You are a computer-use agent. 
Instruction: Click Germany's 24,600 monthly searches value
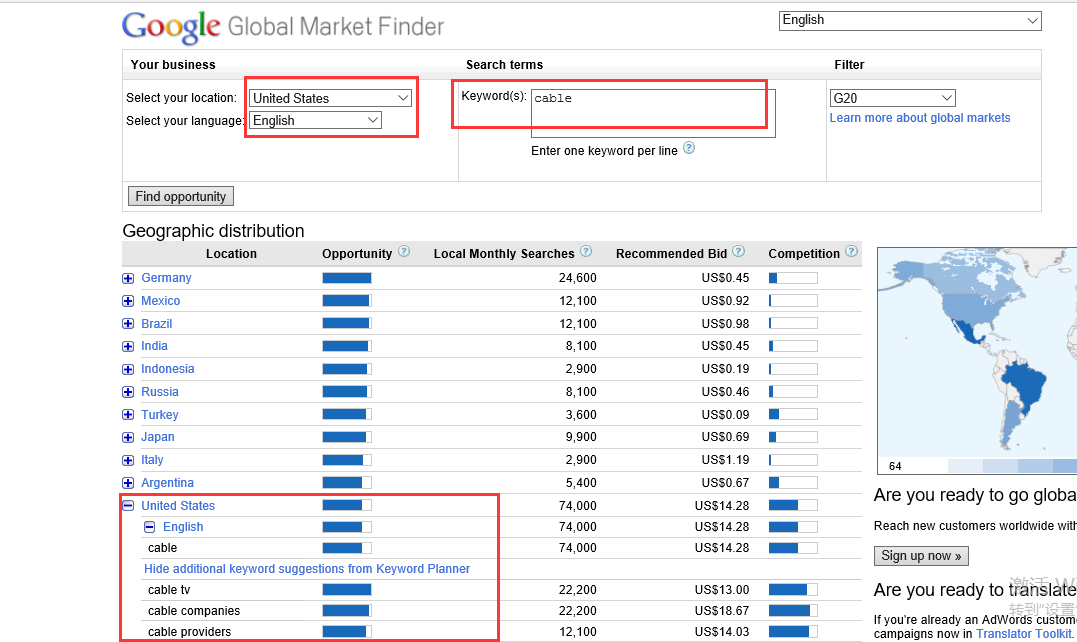pos(578,277)
